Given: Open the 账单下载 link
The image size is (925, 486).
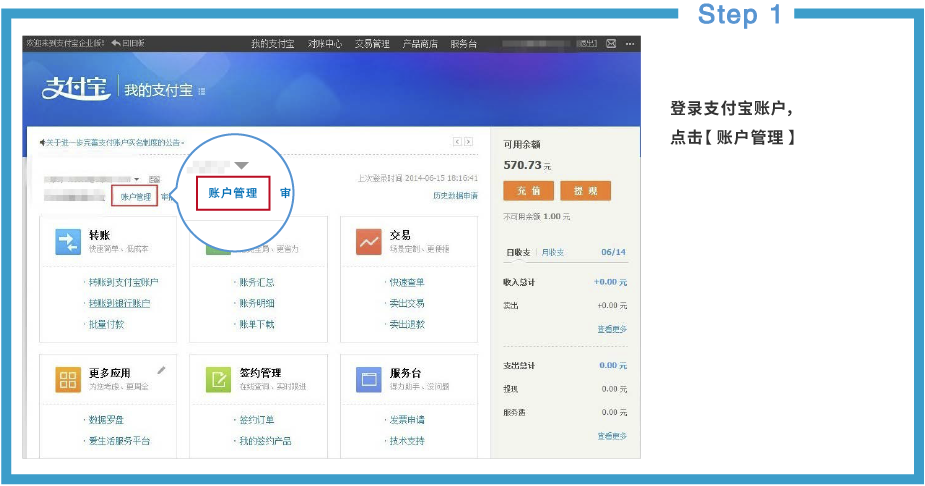Looking at the screenshot, I should click(x=257, y=324).
